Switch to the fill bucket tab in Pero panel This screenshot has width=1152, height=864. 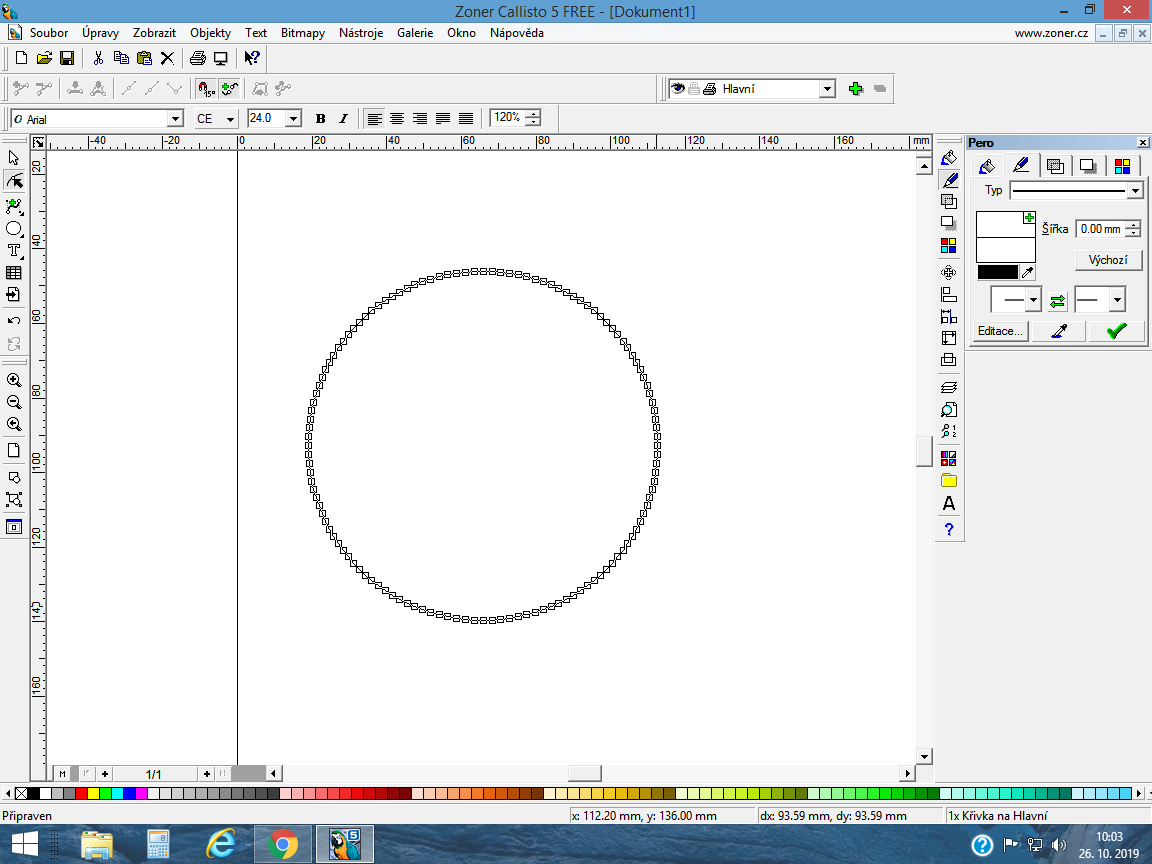coord(986,166)
